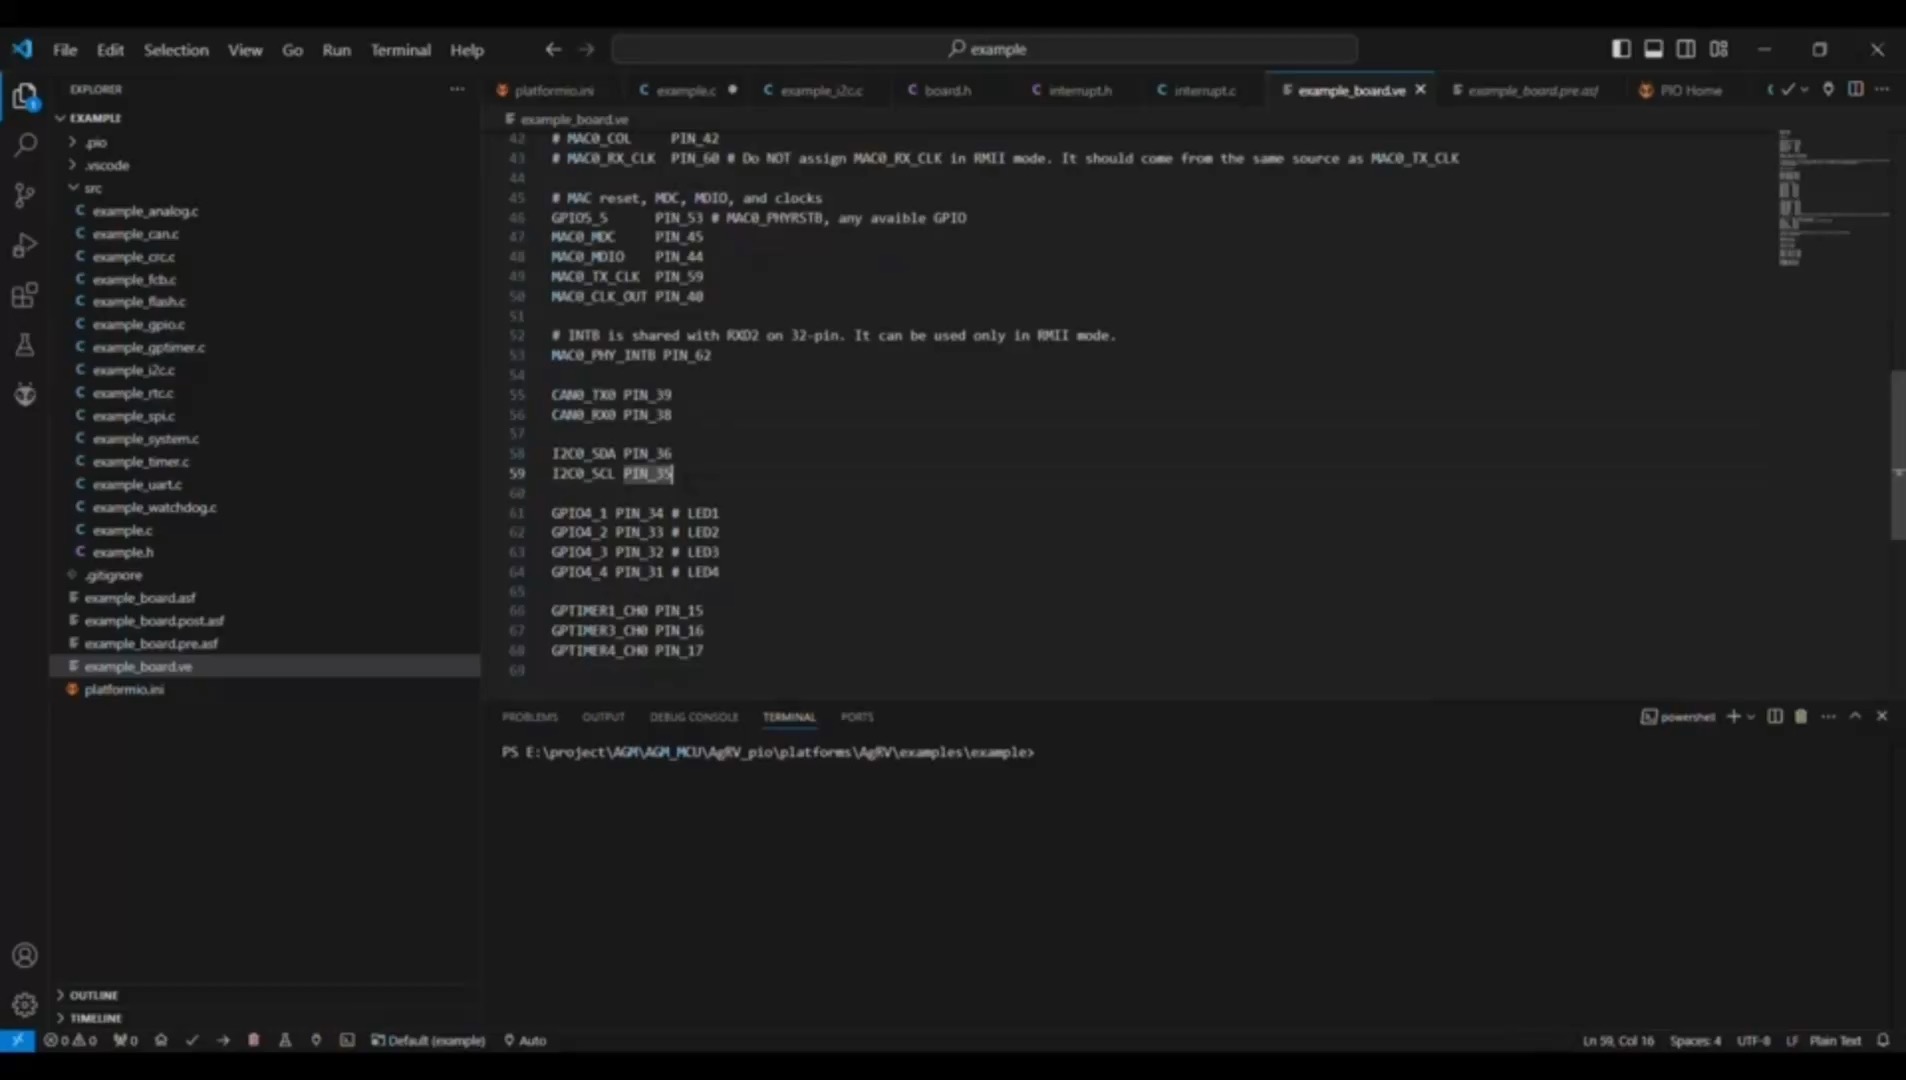Click the editor vertical scrollbar

coord(1898,454)
